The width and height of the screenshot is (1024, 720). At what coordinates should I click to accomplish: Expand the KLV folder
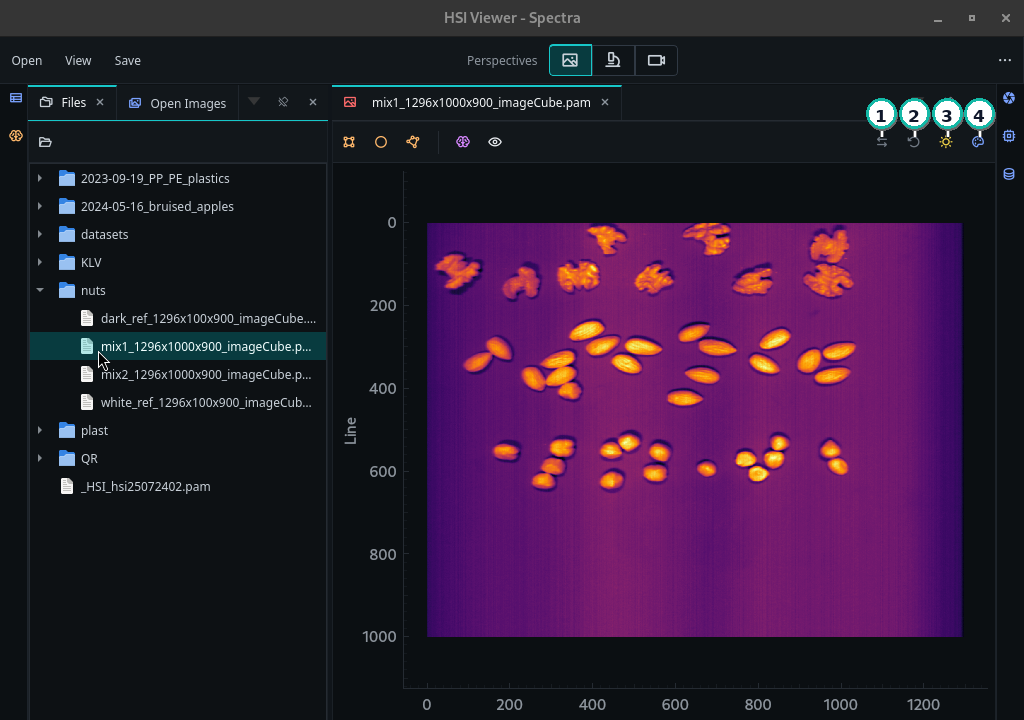point(40,263)
